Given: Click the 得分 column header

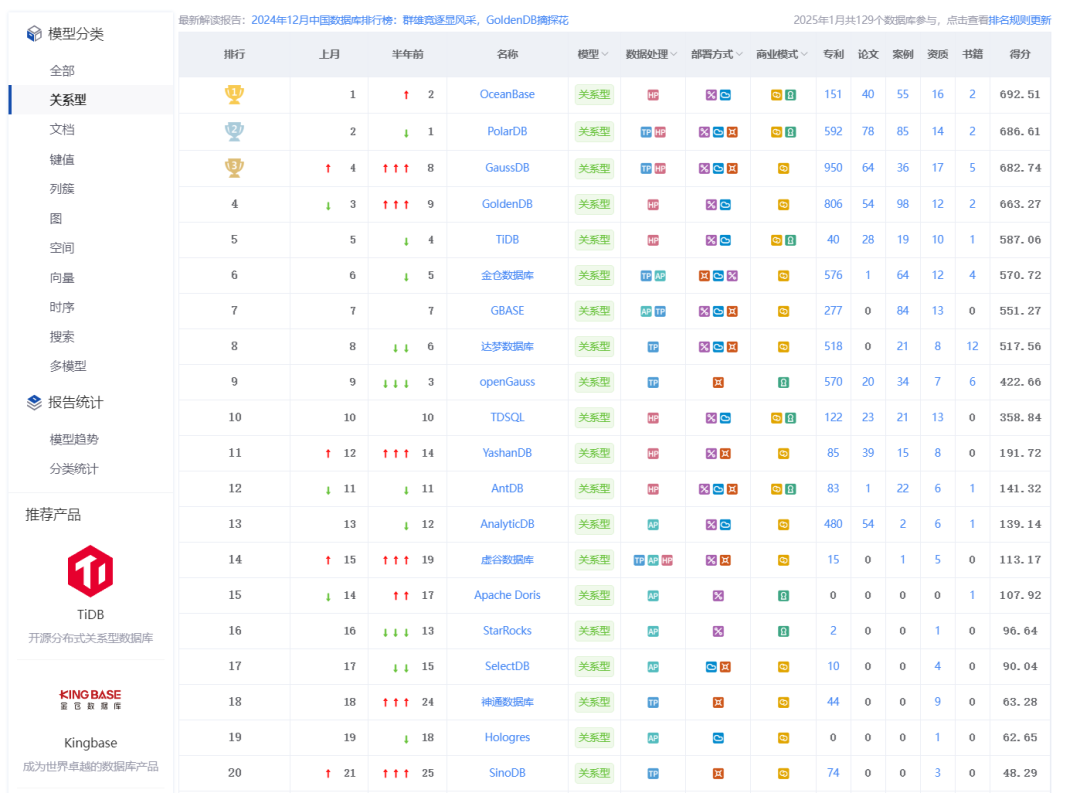Looking at the screenshot, I should (x=1019, y=54).
